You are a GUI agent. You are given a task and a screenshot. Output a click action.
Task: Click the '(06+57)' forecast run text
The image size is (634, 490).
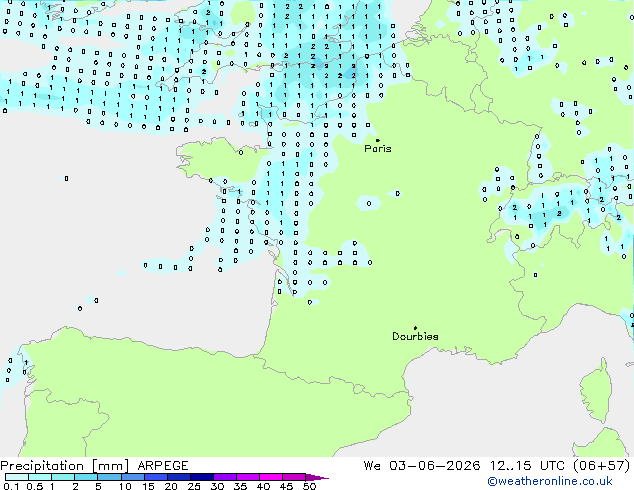[602, 466]
